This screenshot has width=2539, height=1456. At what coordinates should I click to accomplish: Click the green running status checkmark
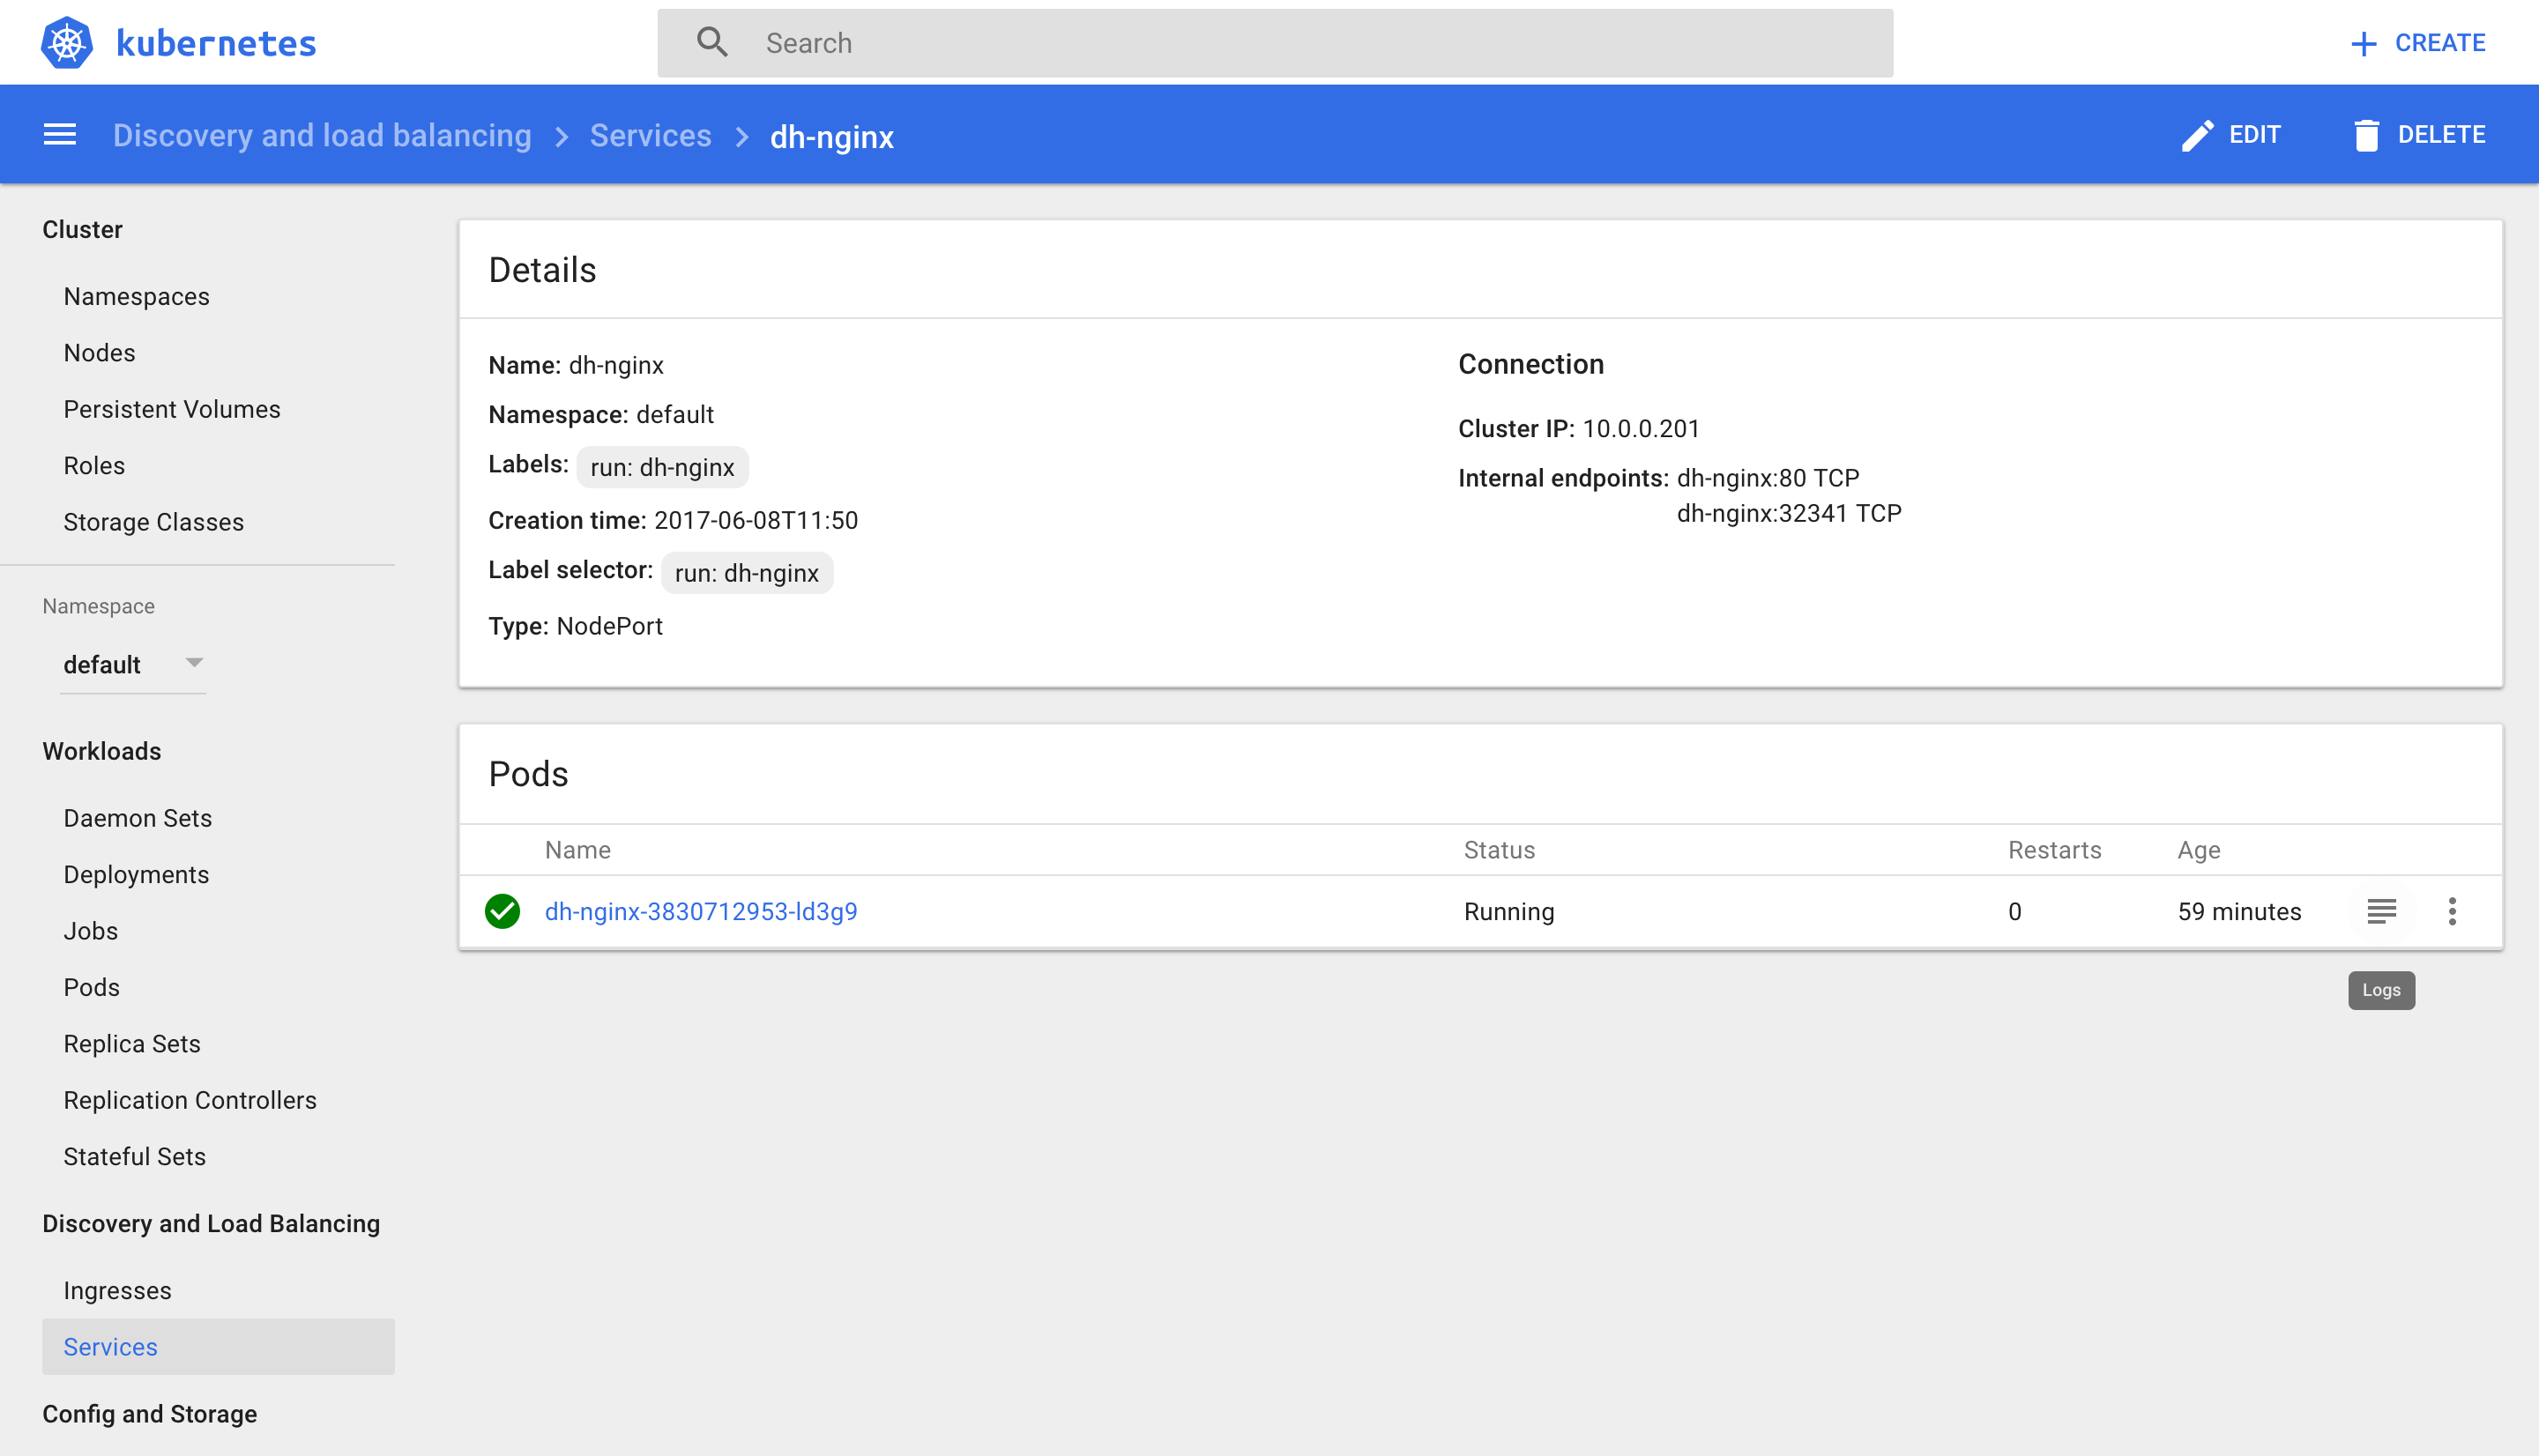[502, 911]
